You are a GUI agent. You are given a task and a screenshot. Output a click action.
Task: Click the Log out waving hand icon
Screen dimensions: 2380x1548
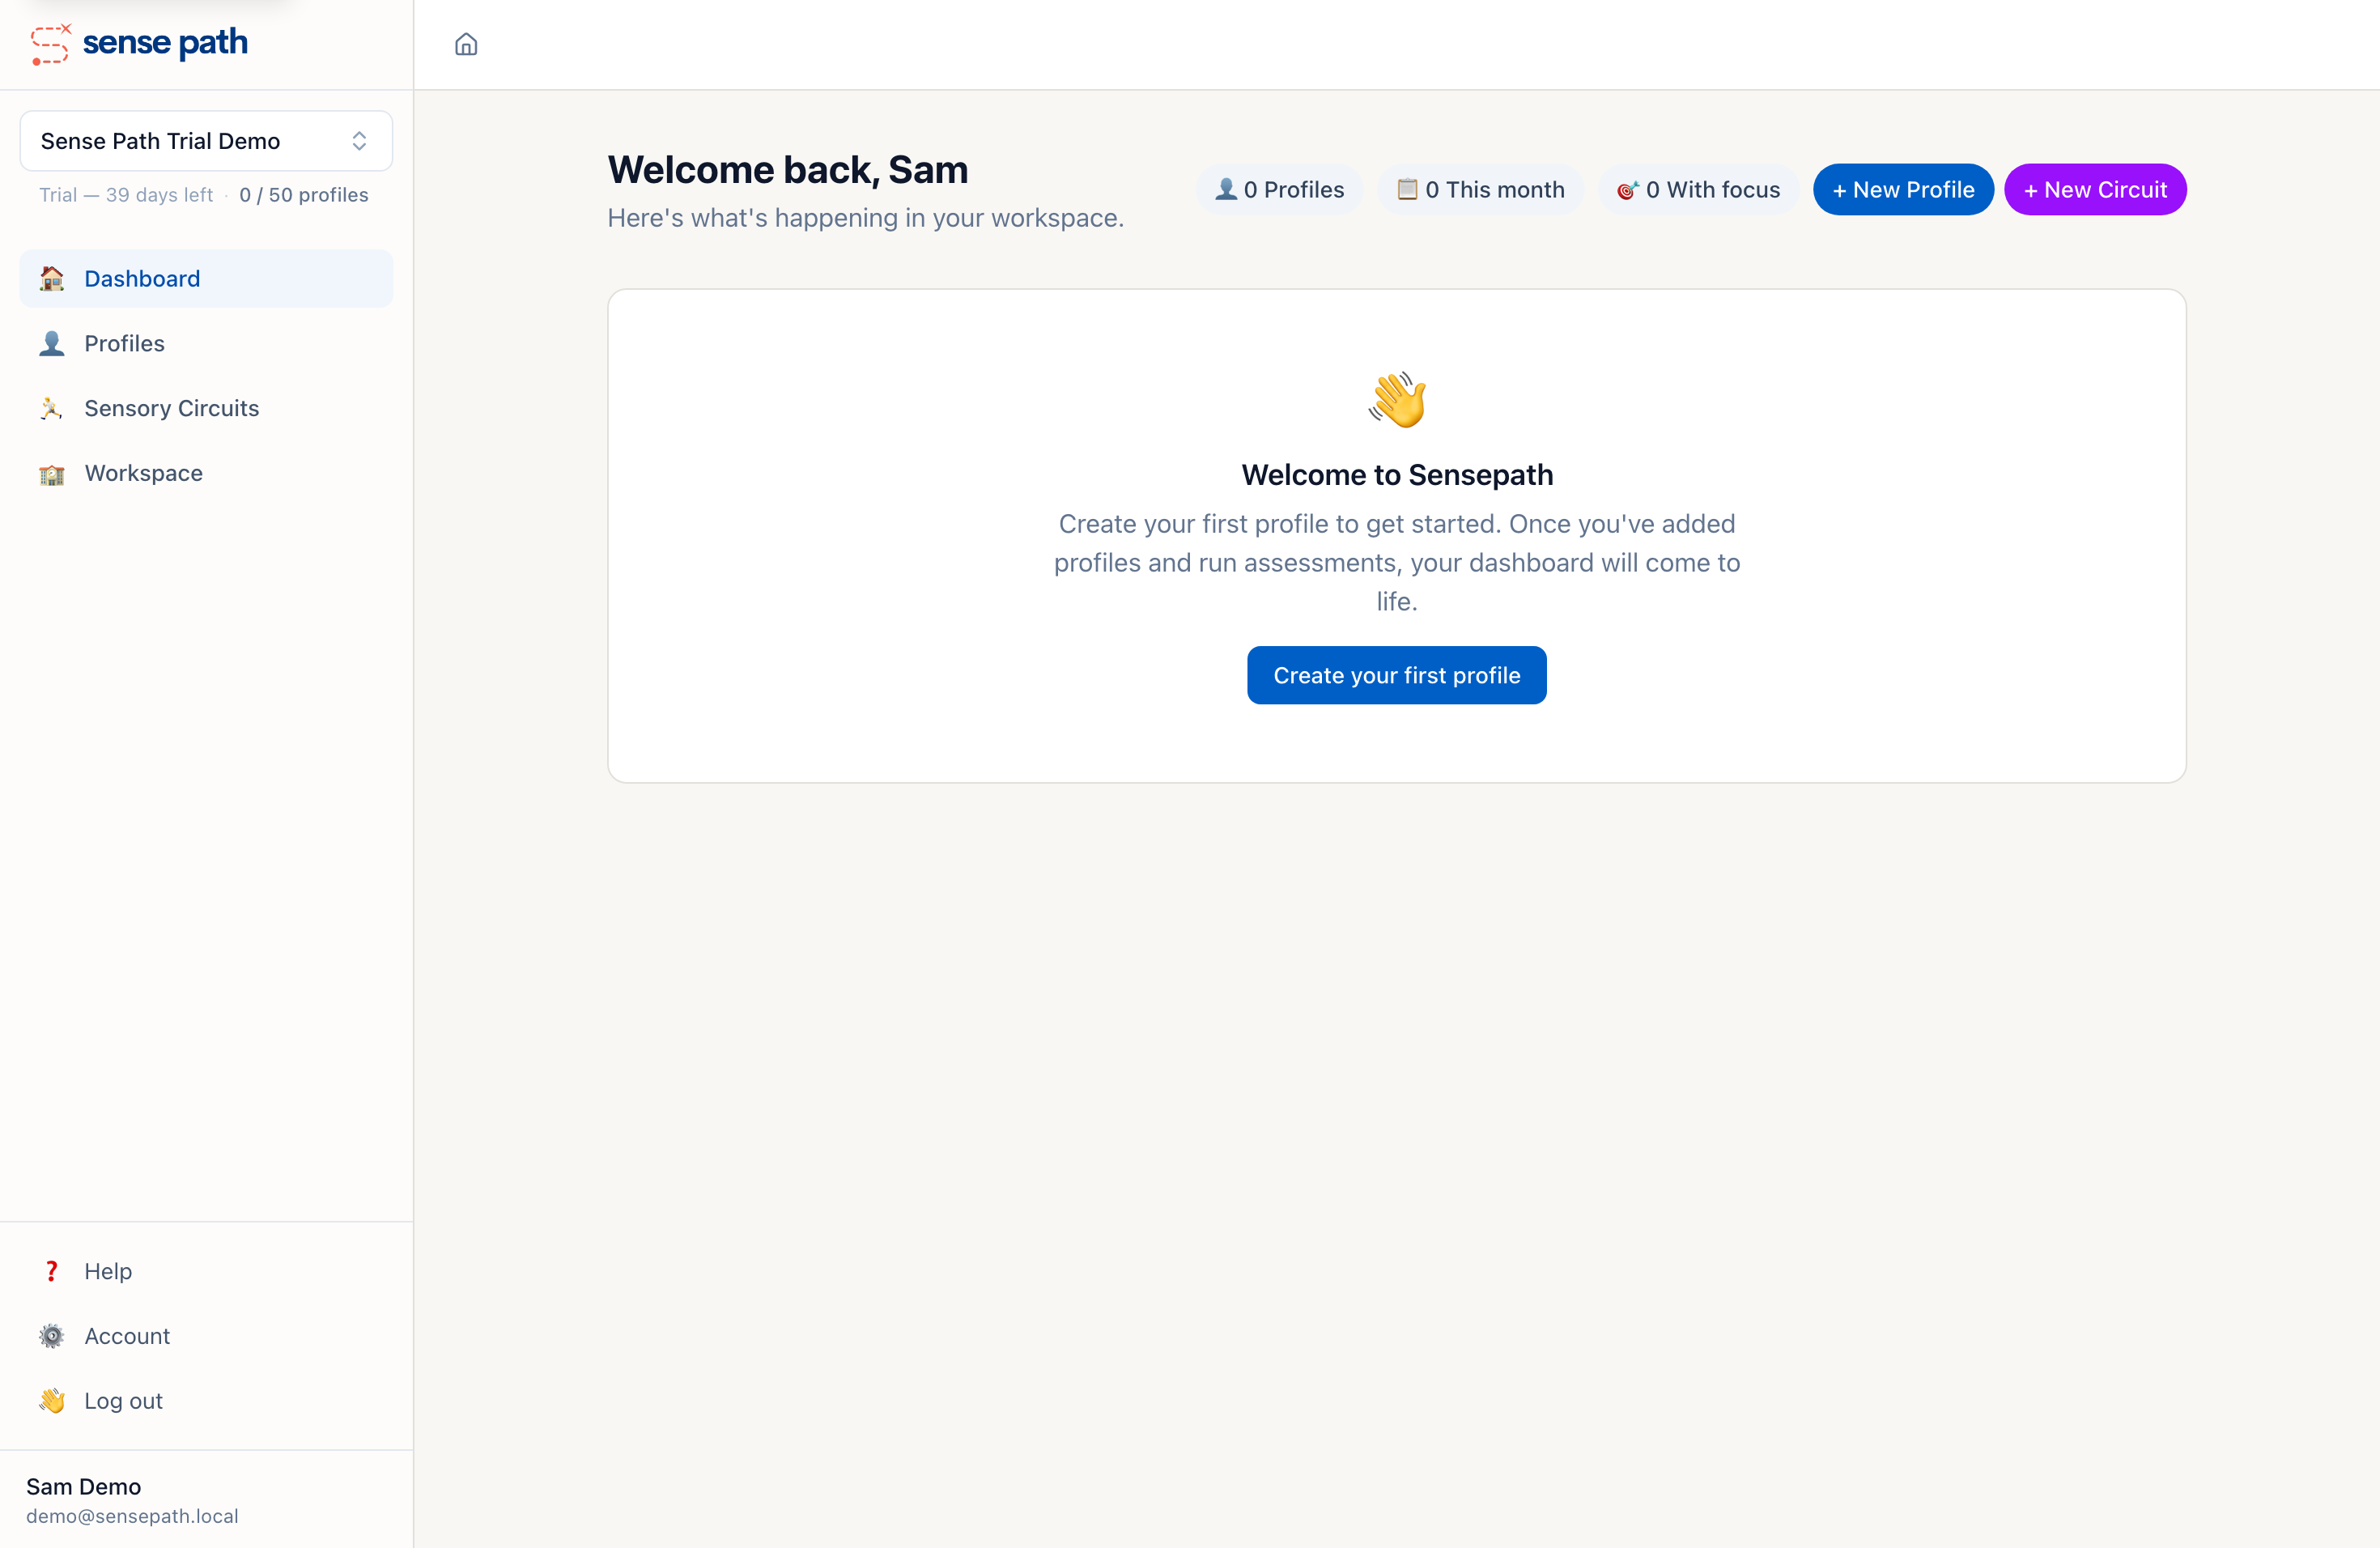tap(52, 1401)
